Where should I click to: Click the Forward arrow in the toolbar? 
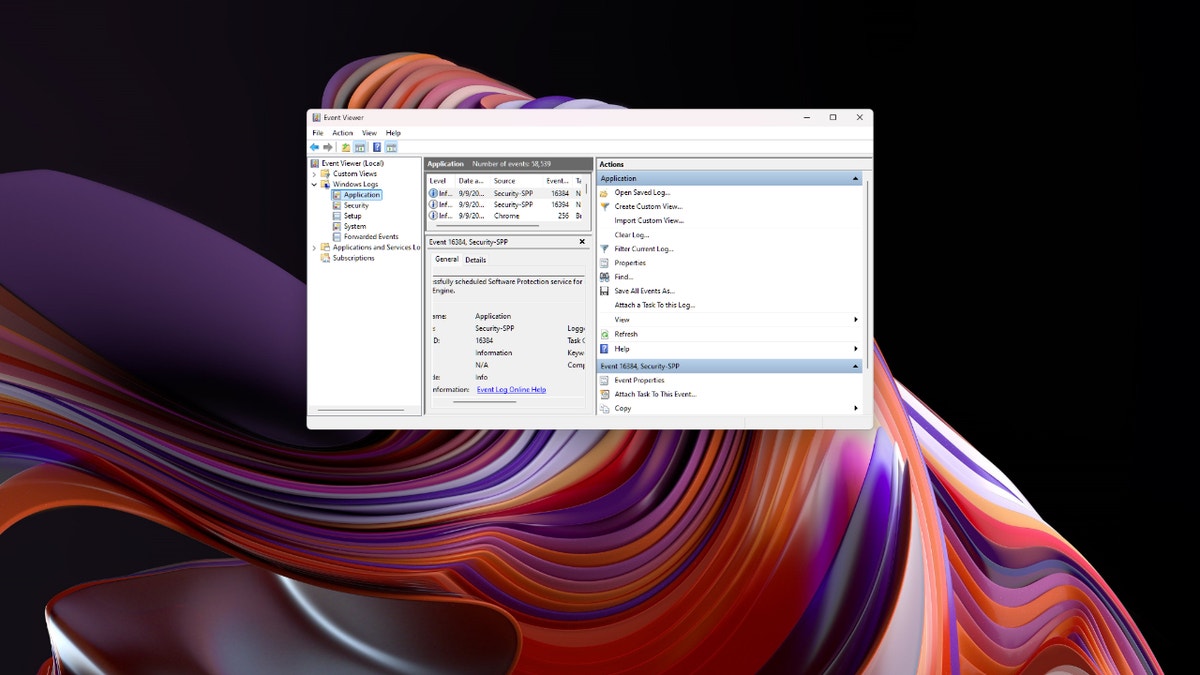(327, 147)
